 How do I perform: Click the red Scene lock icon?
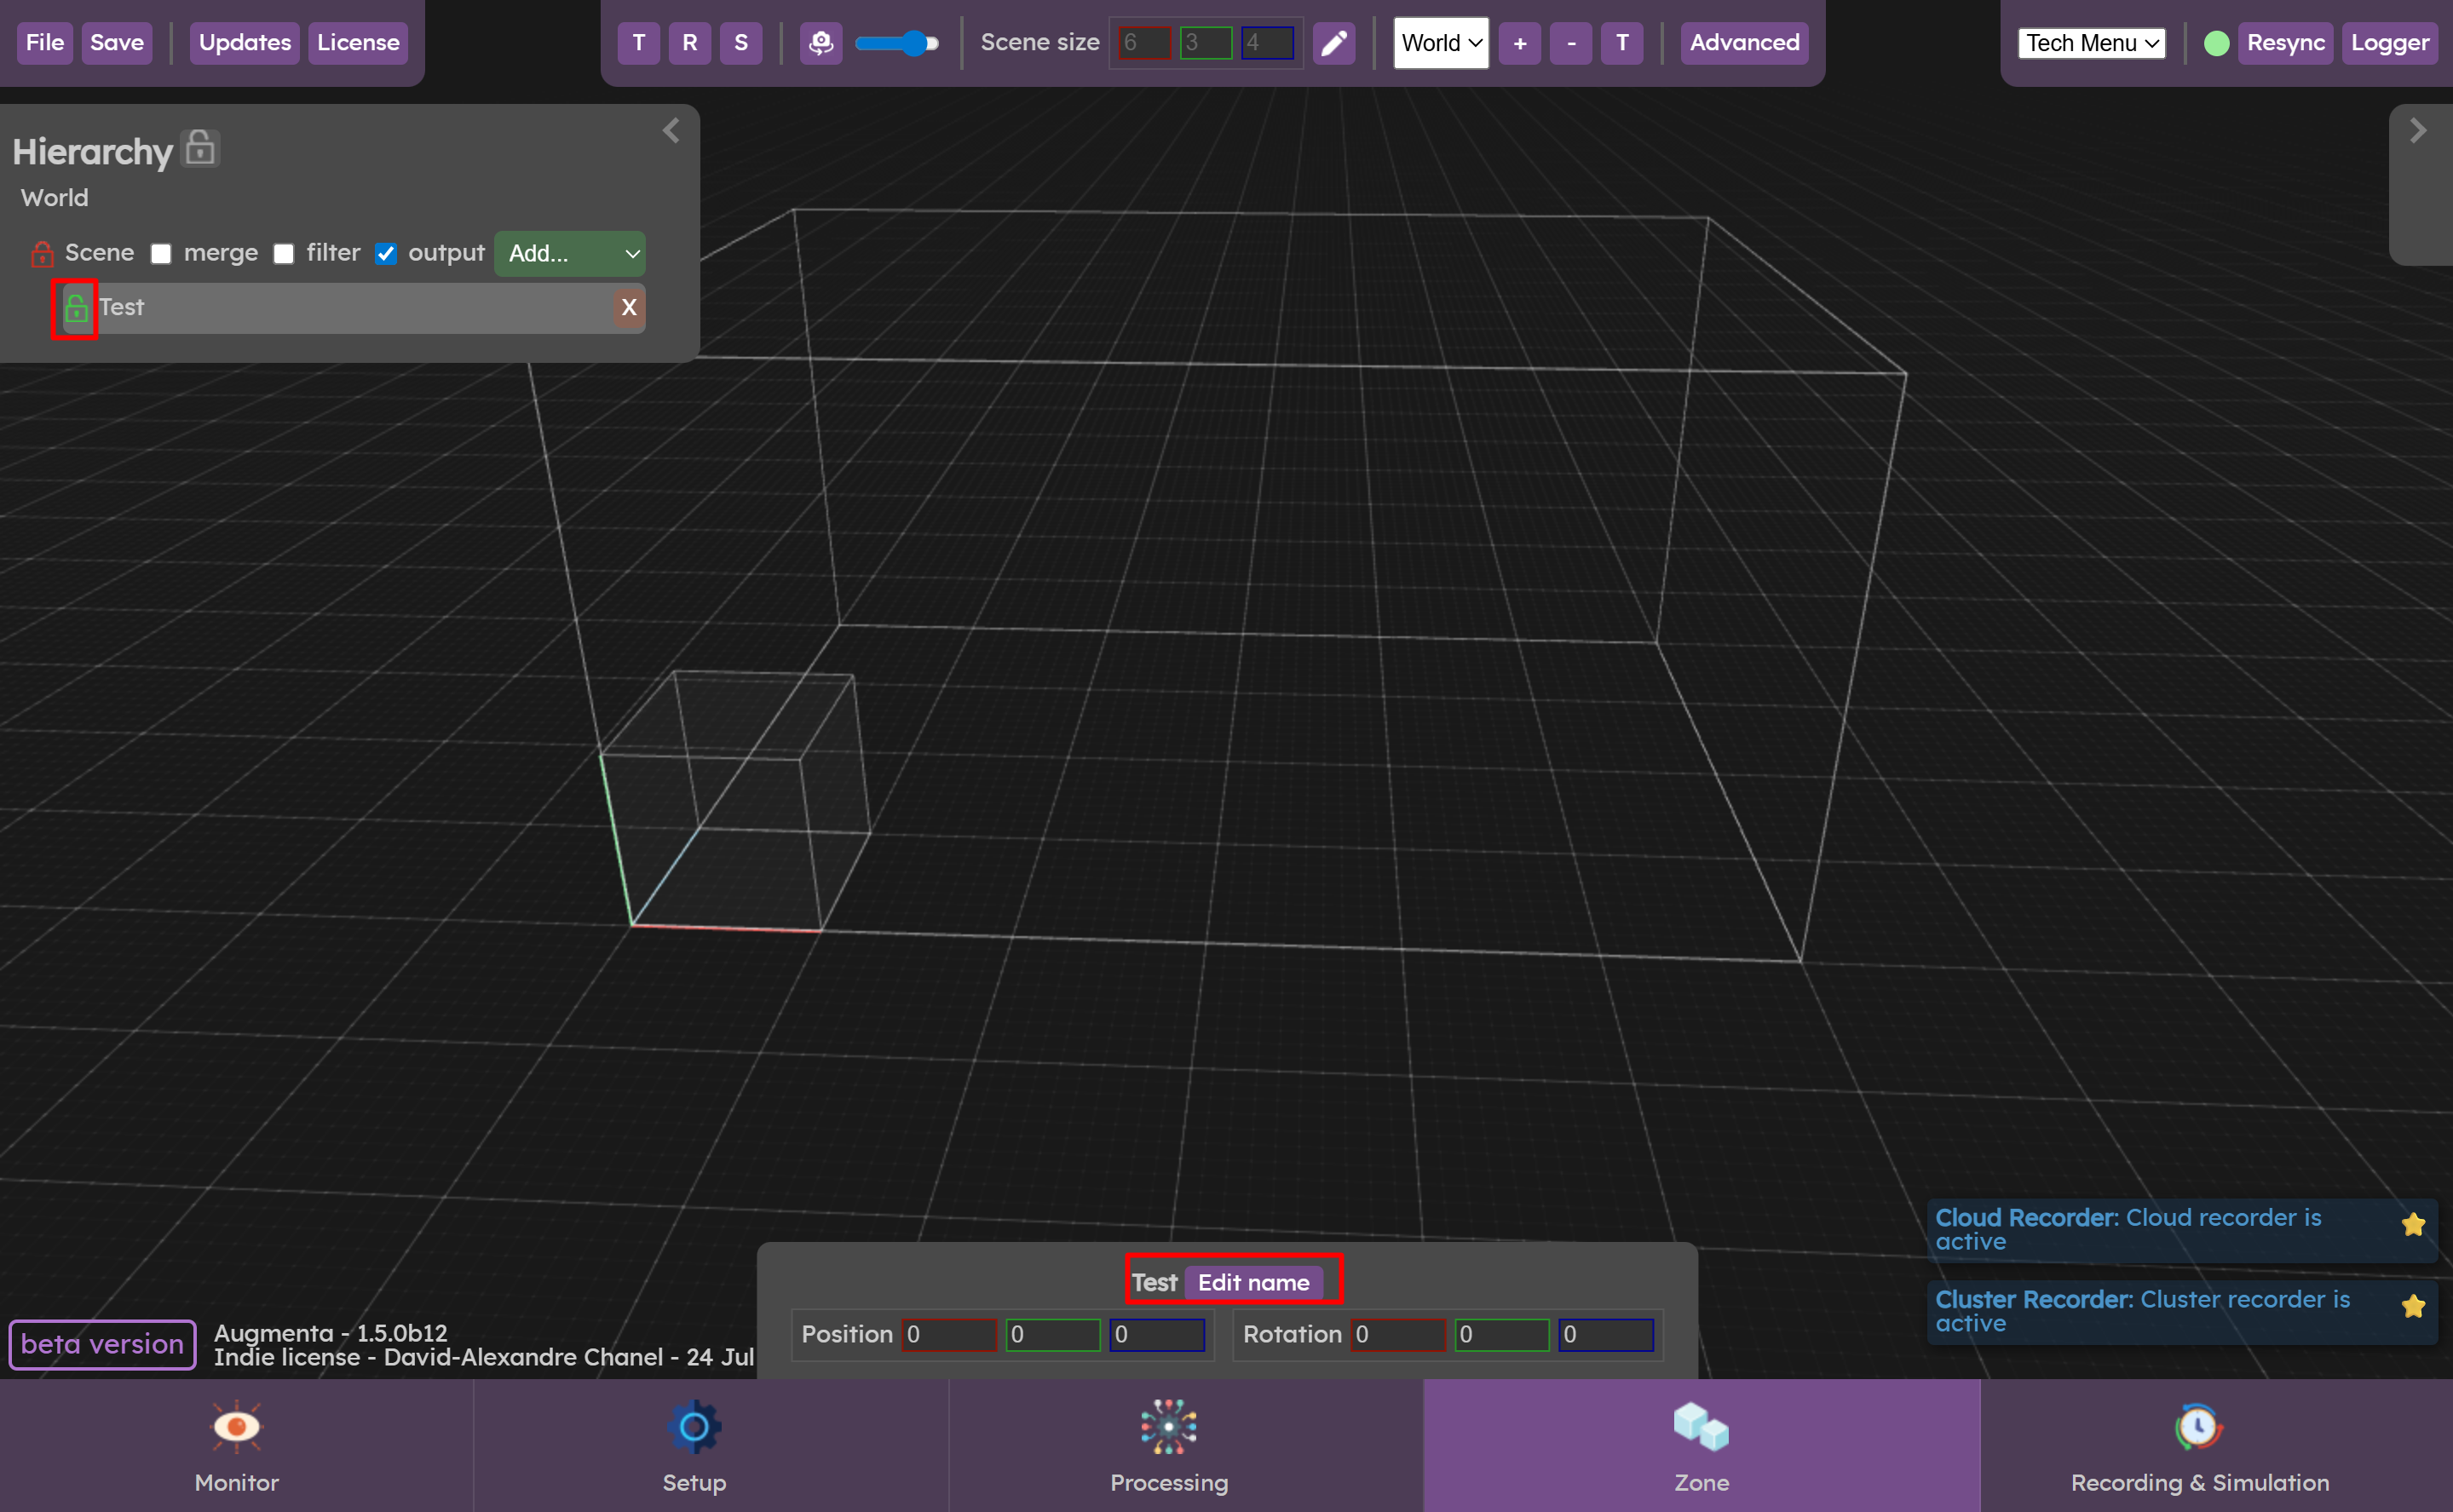(42, 254)
